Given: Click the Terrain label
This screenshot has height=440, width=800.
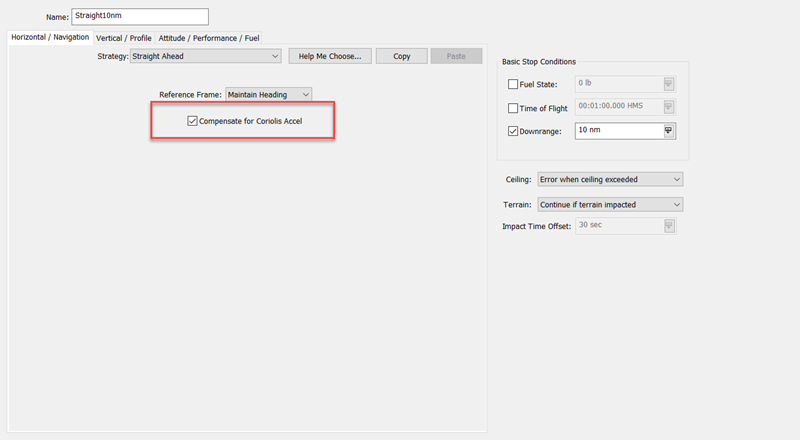Looking at the screenshot, I should point(517,204).
